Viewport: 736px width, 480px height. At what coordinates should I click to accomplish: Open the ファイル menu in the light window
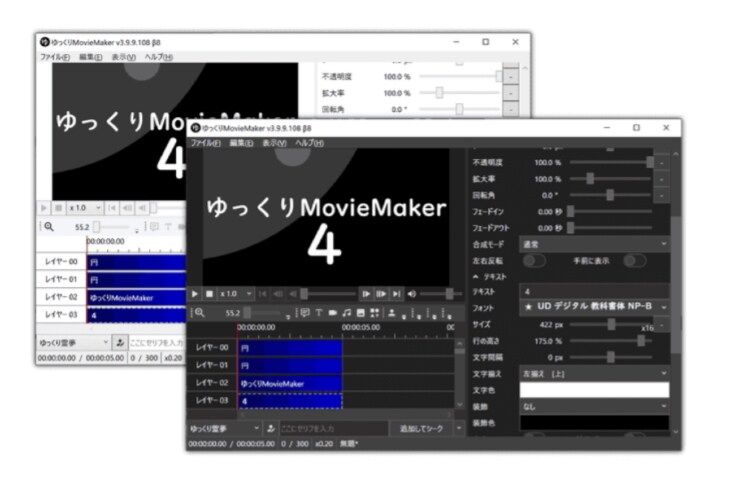click(55, 57)
